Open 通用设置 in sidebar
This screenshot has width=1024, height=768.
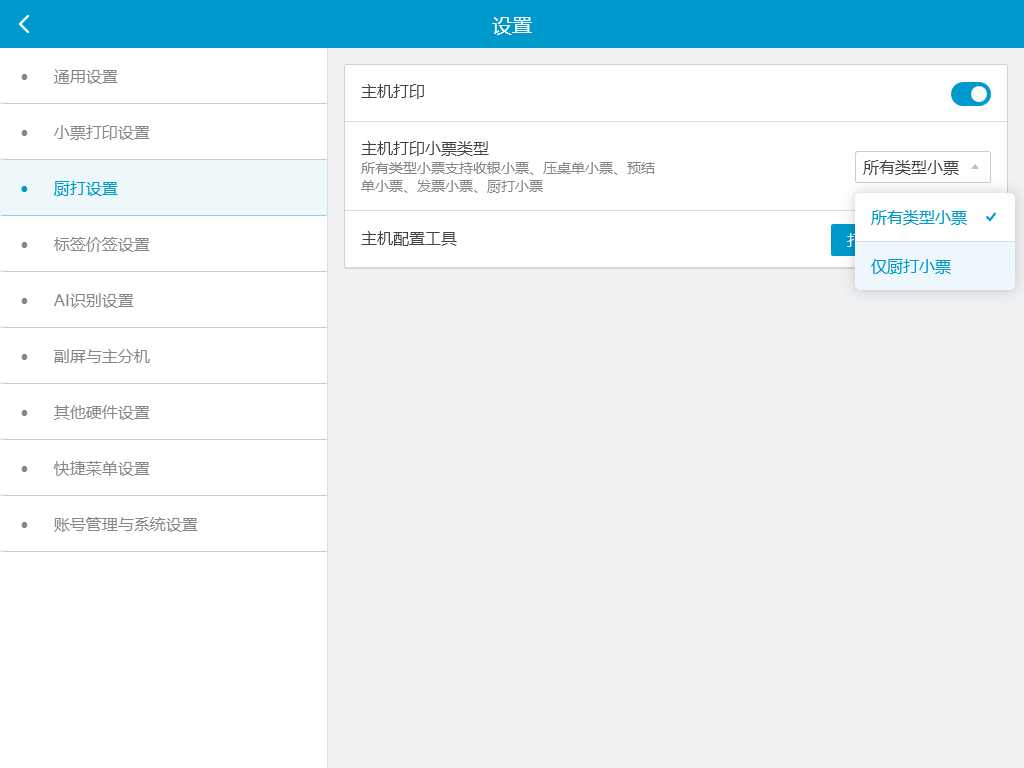(163, 76)
